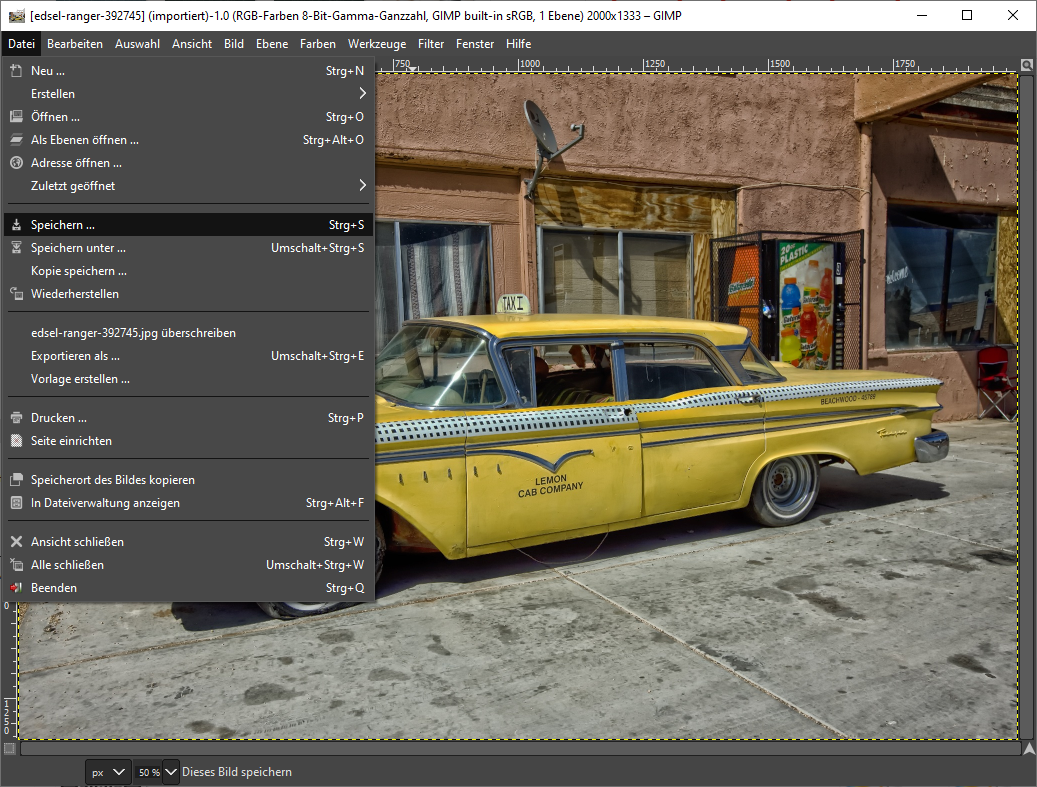Toggle zoom-on-resize button at top-right corner
This screenshot has width=1037, height=787.
(x=1027, y=65)
